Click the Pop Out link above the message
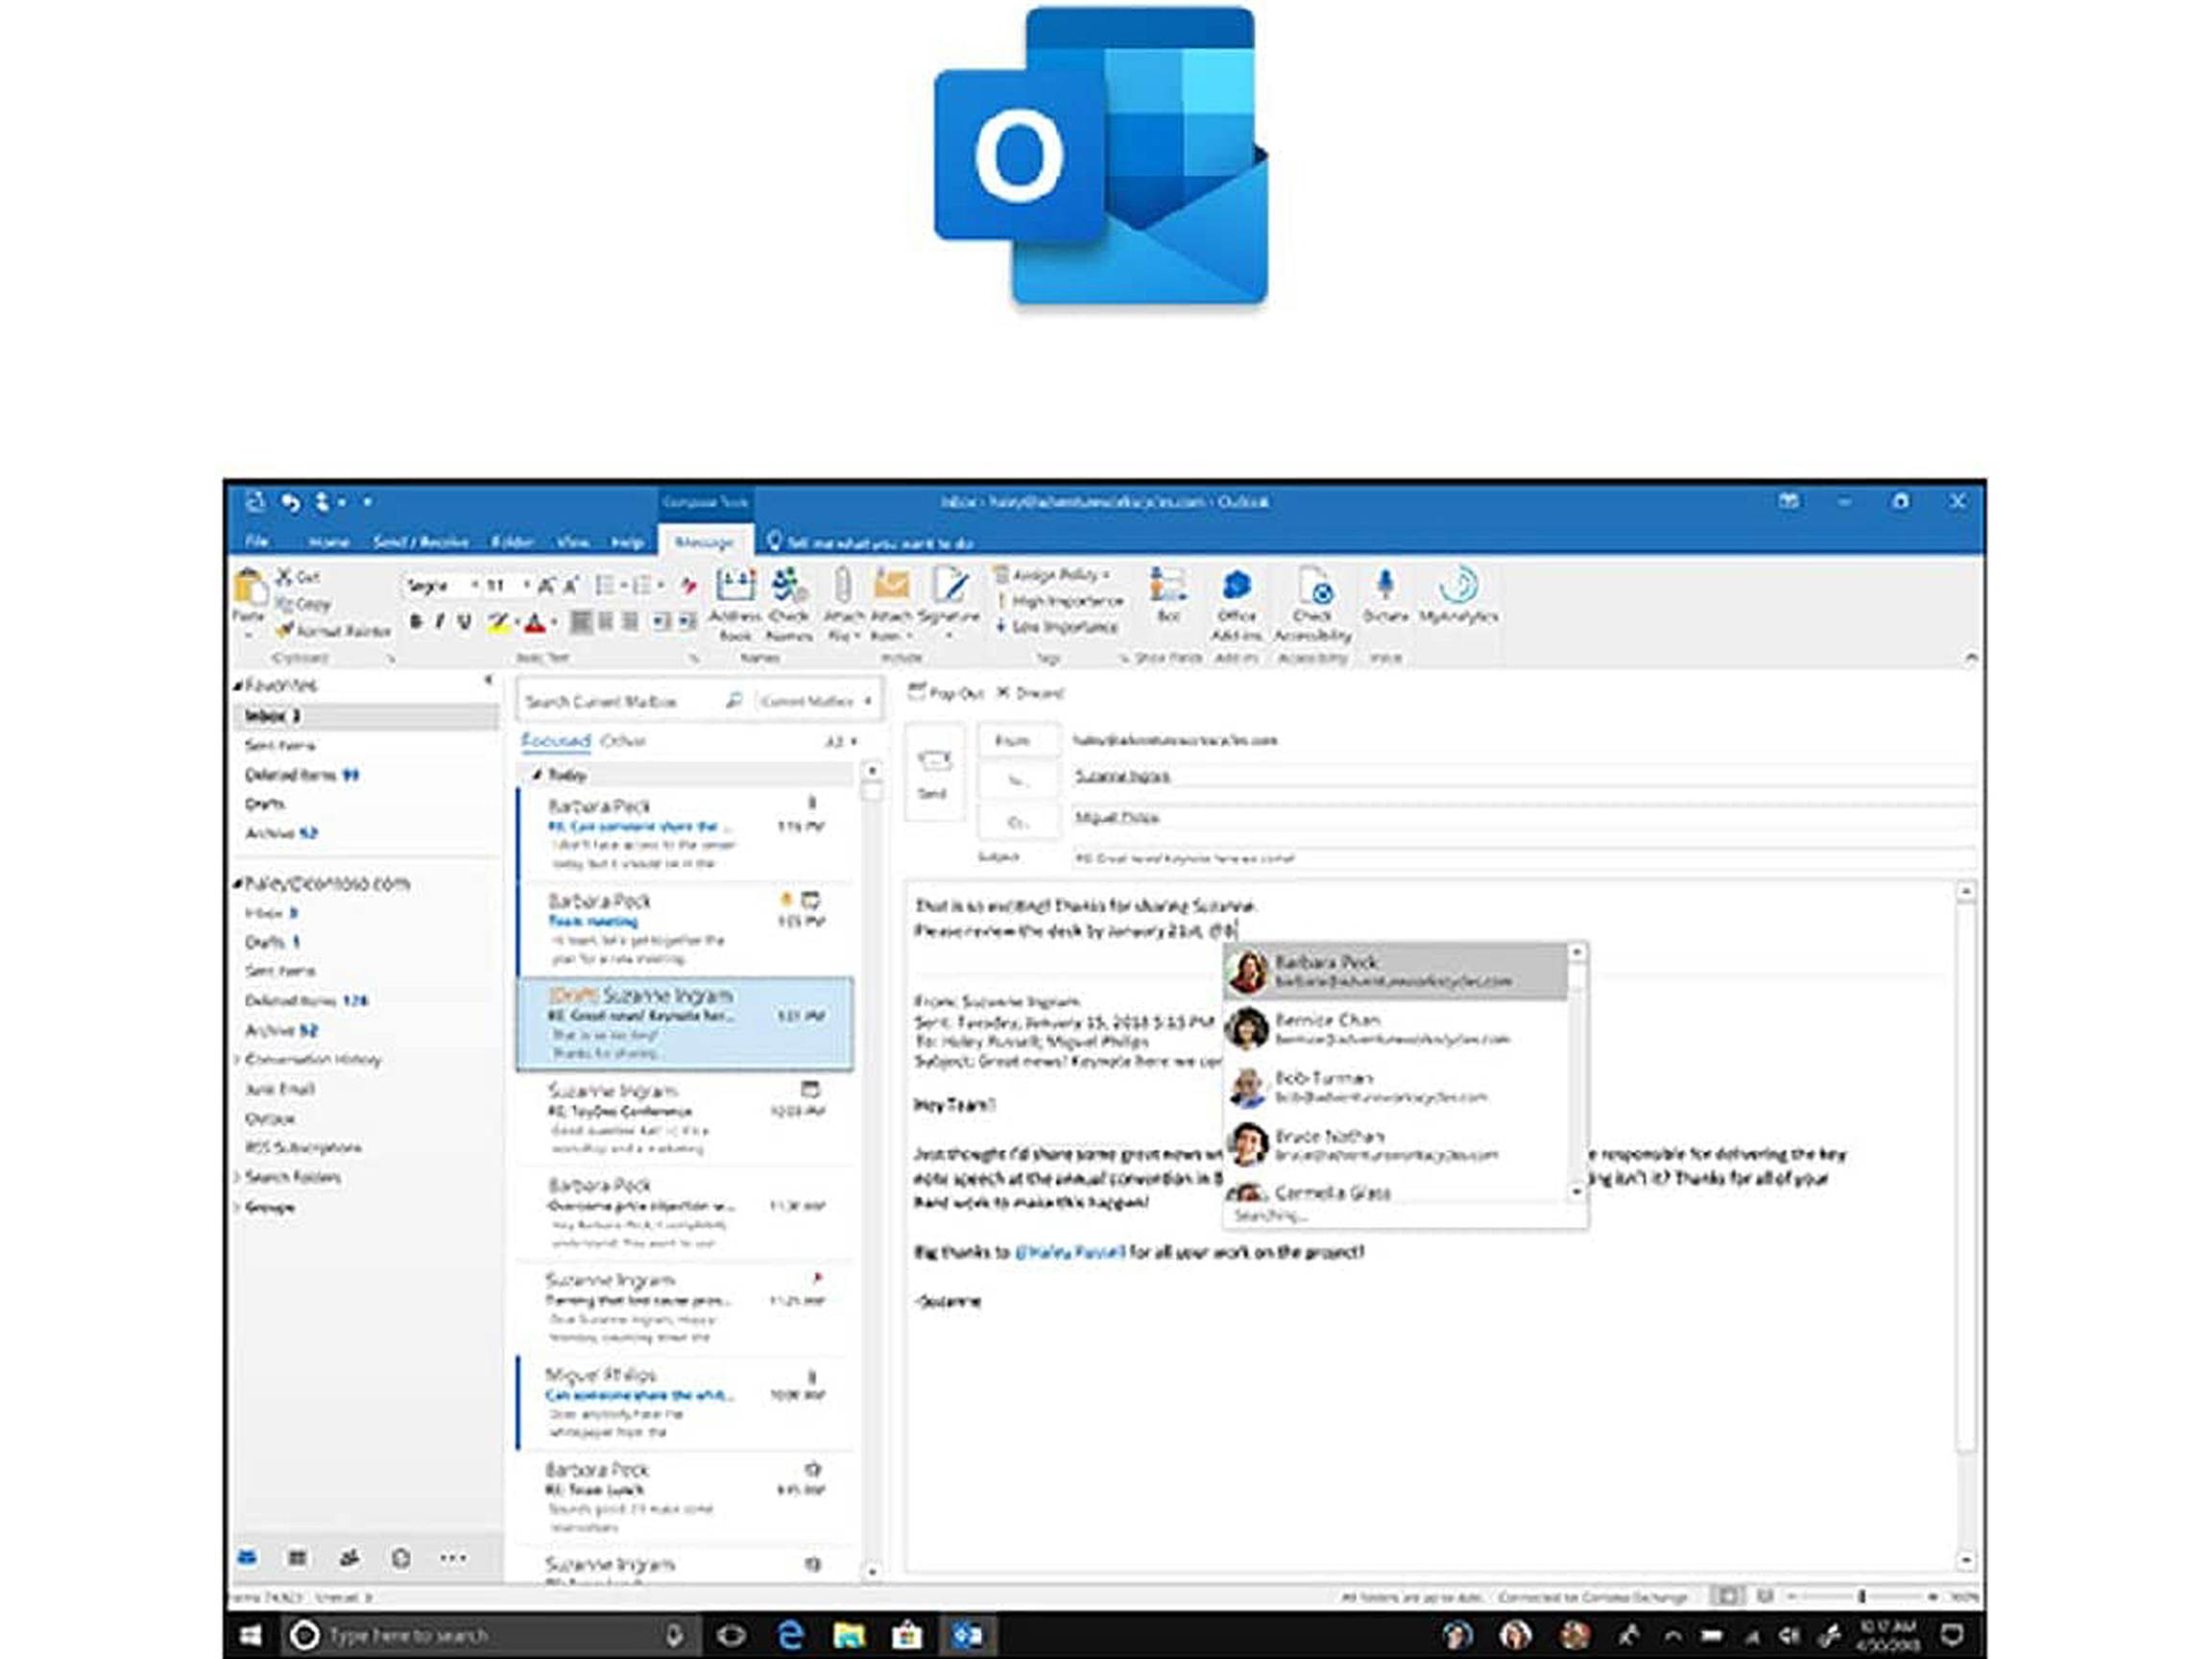The height and width of the screenshot is (1659, 2212). (x=958, y=693)
